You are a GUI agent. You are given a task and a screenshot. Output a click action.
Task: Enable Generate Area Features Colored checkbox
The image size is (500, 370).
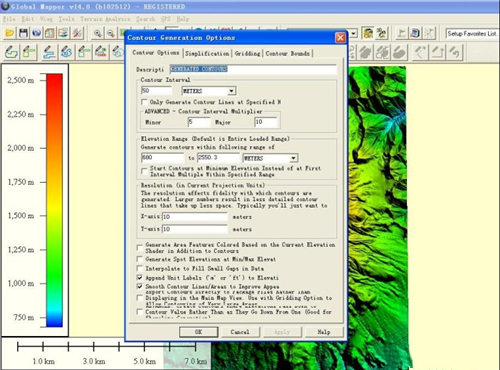(x=140, y=248)
